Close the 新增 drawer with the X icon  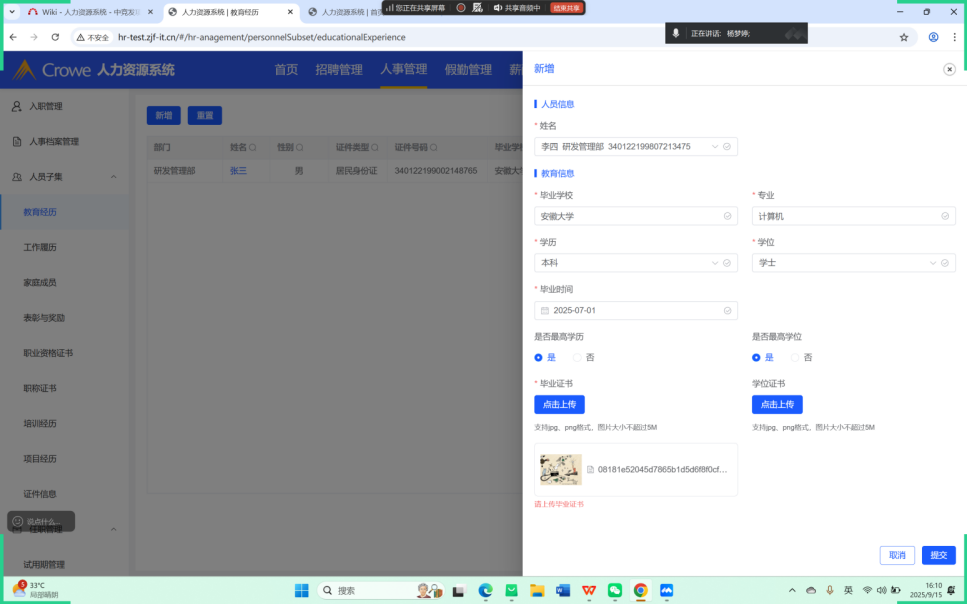tap(949, 69)
